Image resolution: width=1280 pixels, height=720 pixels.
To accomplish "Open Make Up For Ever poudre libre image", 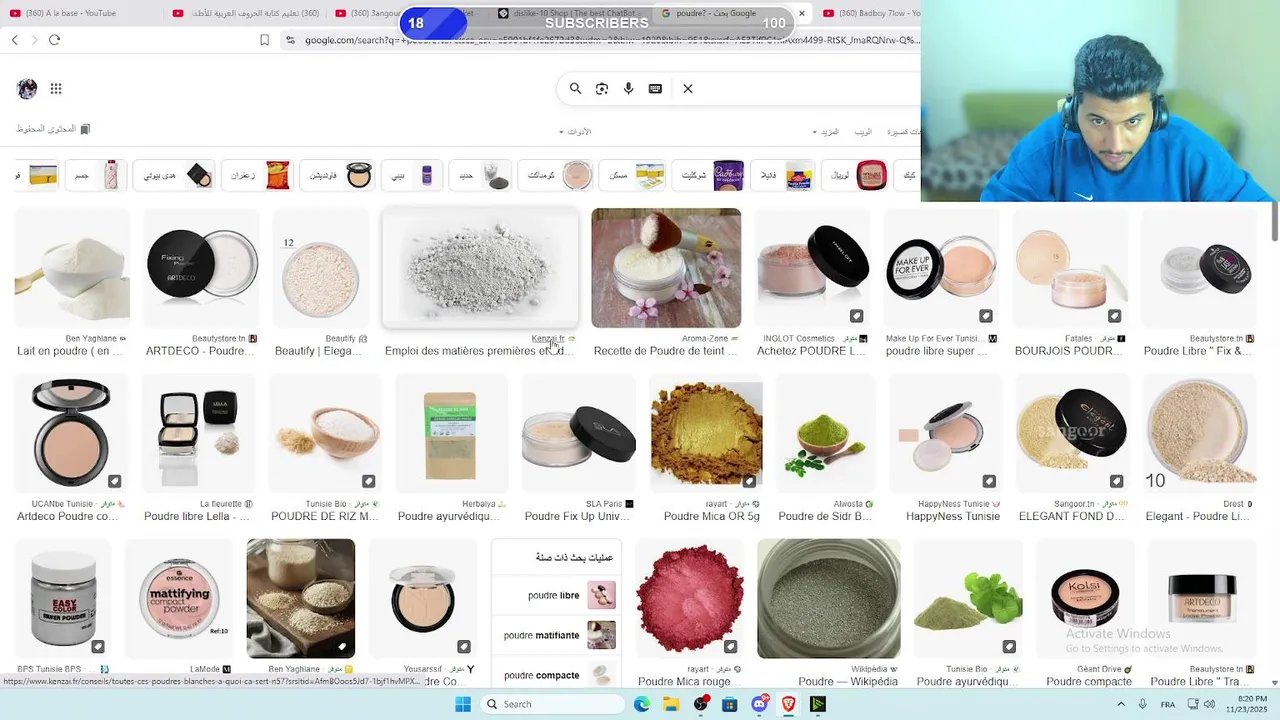I will (942, 268).
